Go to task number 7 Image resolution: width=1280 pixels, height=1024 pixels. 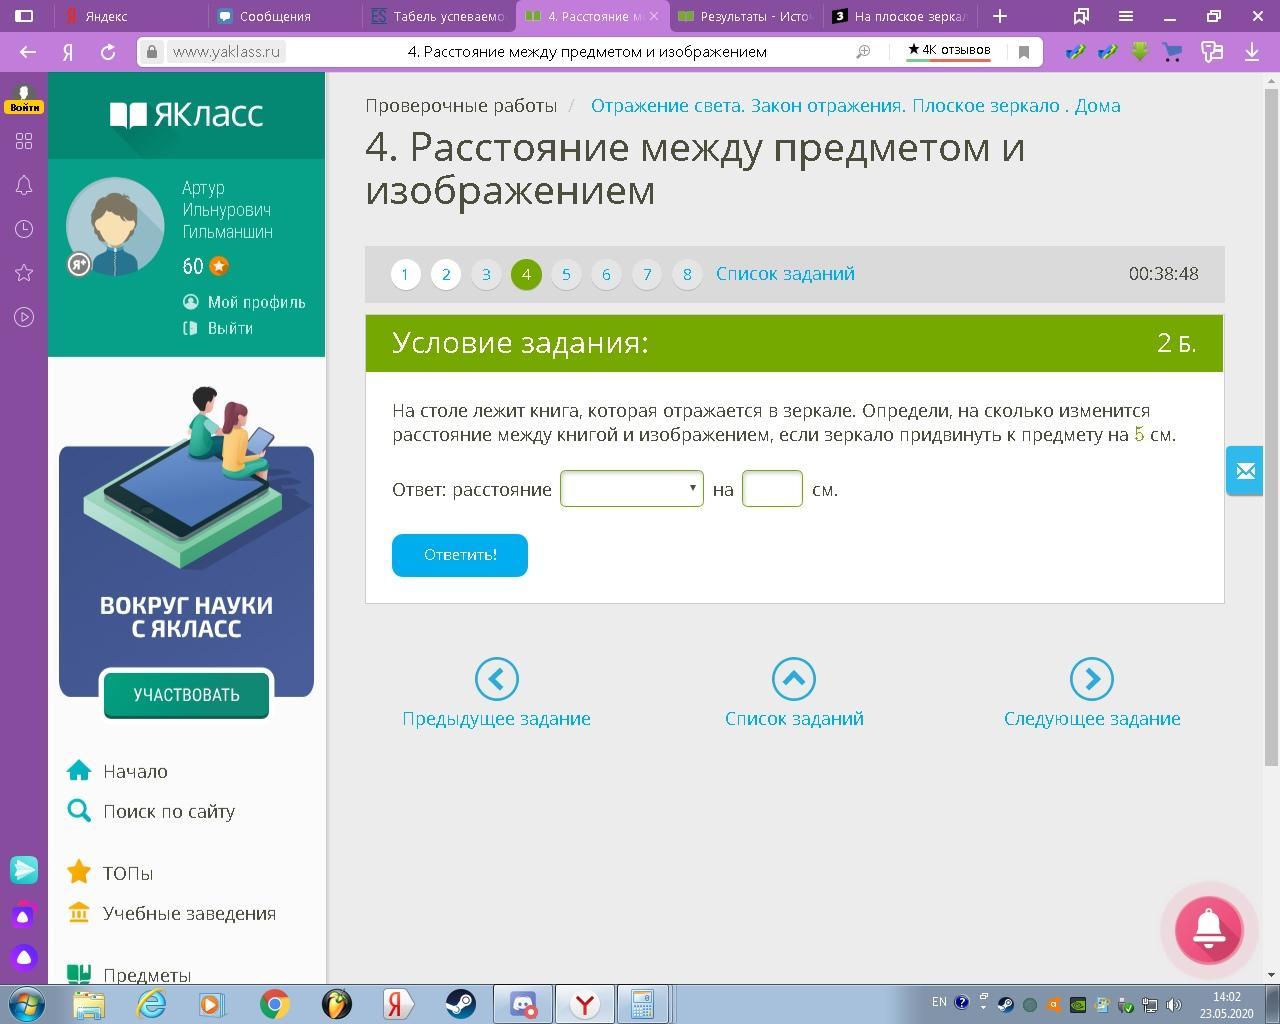(x=647, y=274)
